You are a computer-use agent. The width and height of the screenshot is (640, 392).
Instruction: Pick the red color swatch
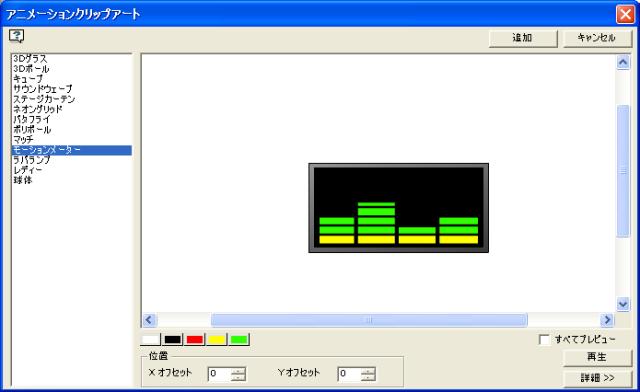195,340
